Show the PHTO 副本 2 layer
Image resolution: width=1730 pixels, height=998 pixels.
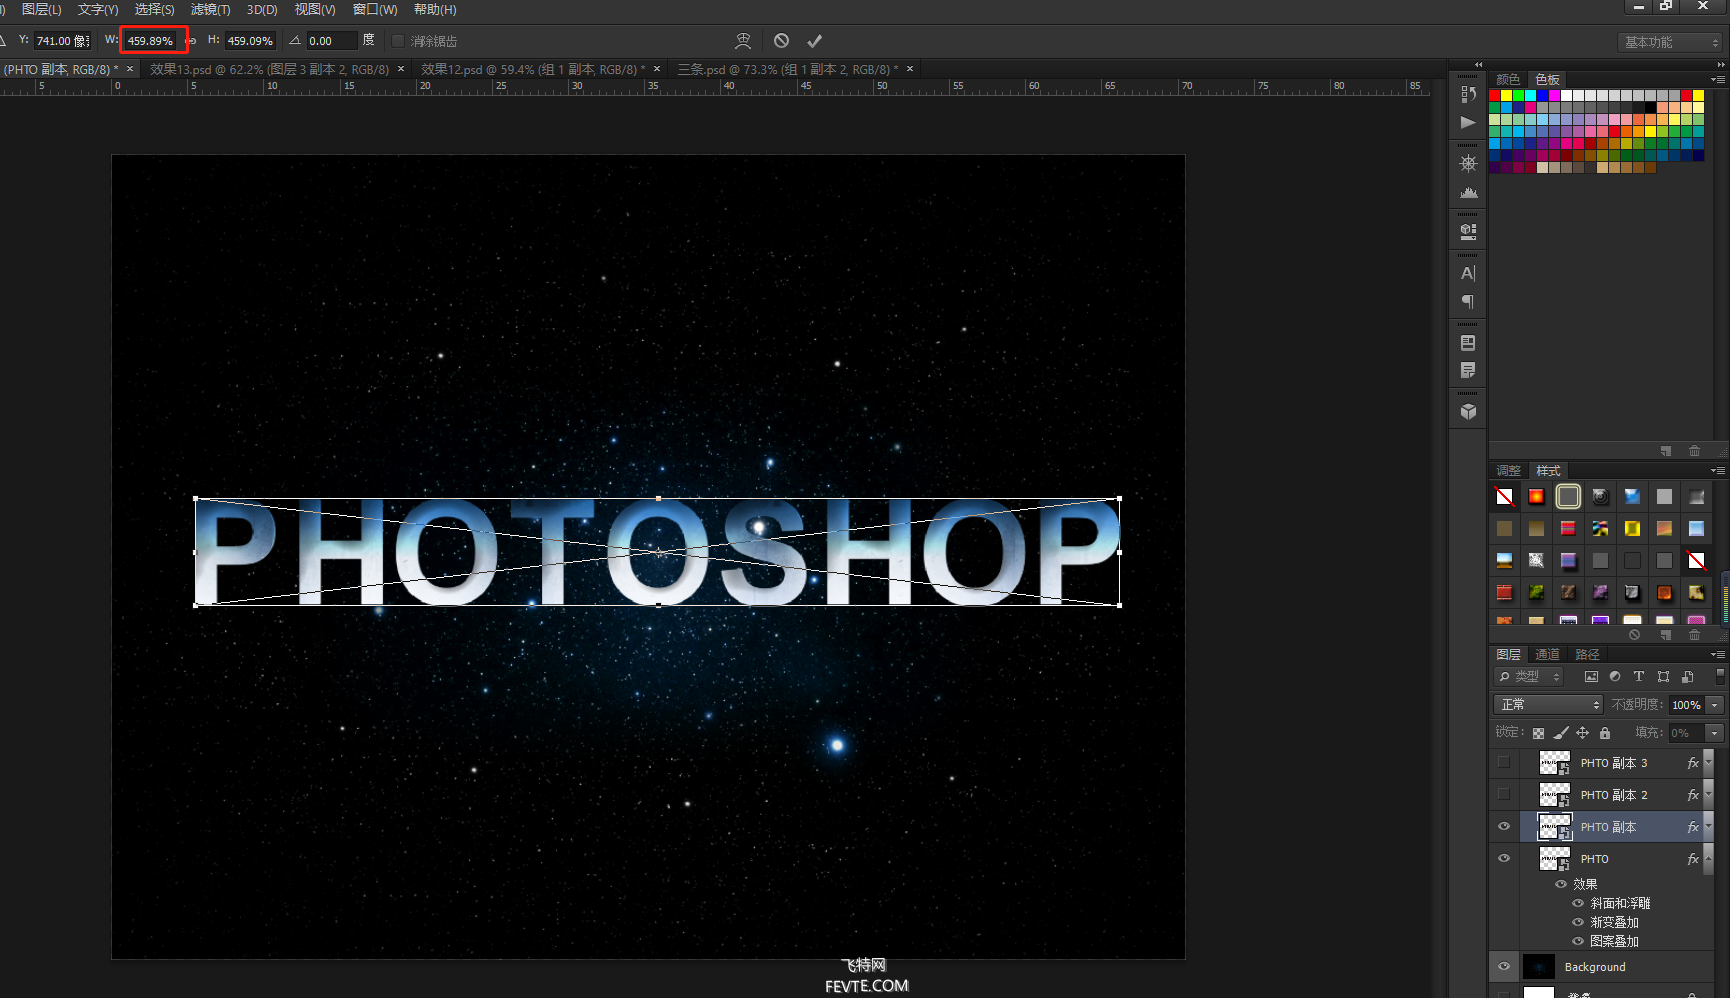click(x=1504, y=794)
